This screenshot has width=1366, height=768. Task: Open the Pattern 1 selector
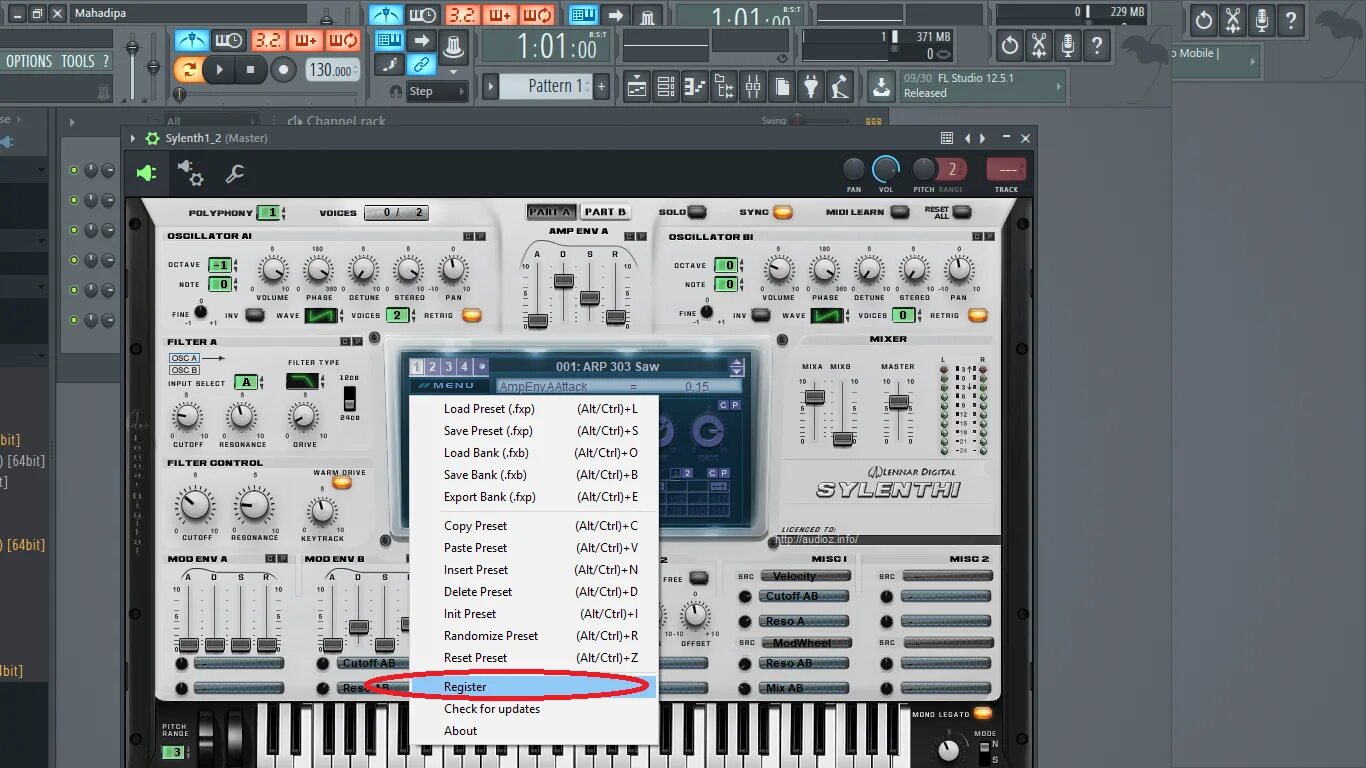coord(548,87)
